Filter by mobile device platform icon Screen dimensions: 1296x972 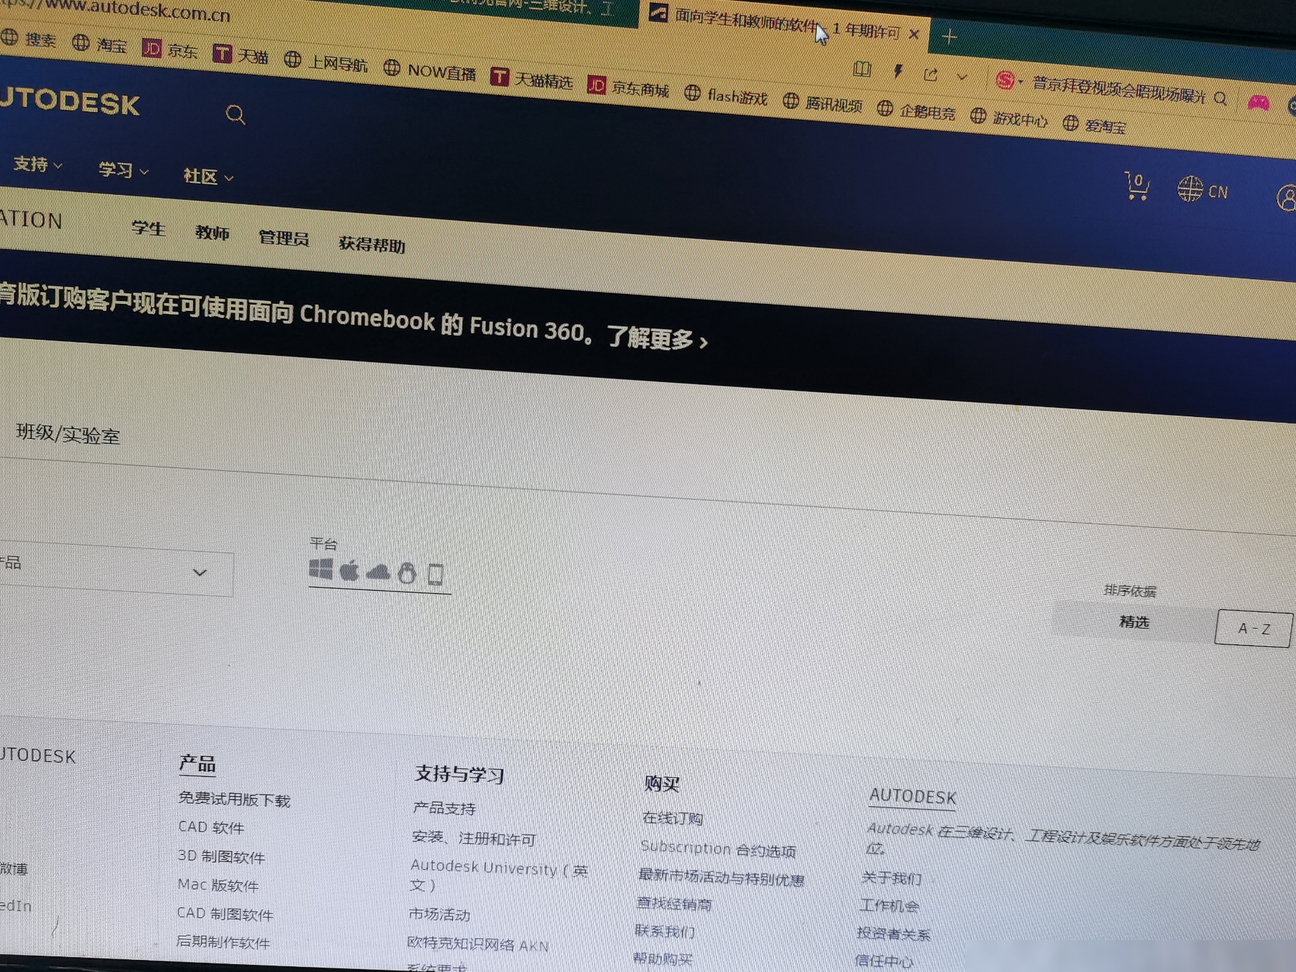pyautogui.click(x=435, y=575)
